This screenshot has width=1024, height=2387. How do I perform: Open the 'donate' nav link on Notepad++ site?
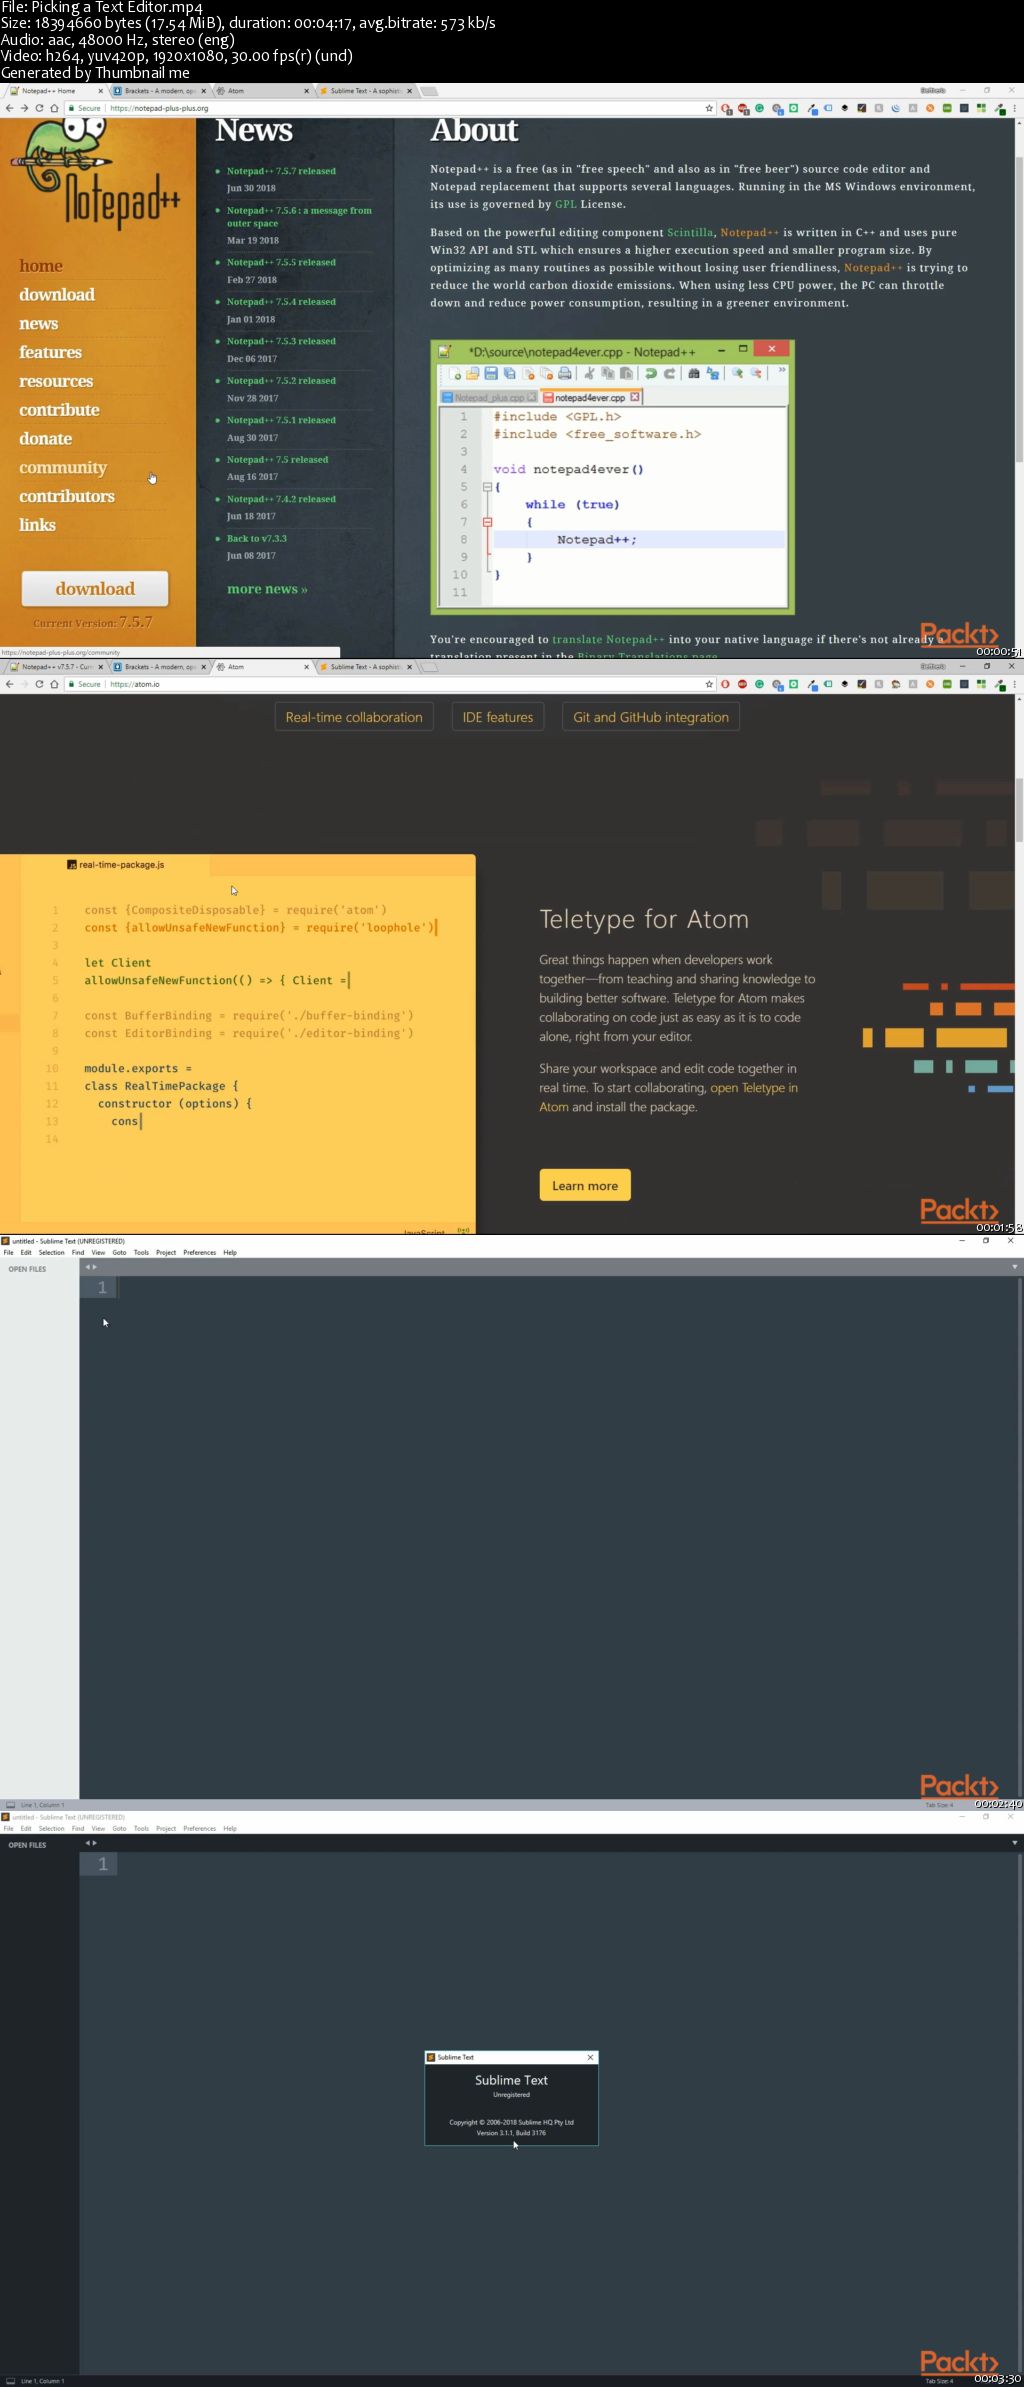45,438
